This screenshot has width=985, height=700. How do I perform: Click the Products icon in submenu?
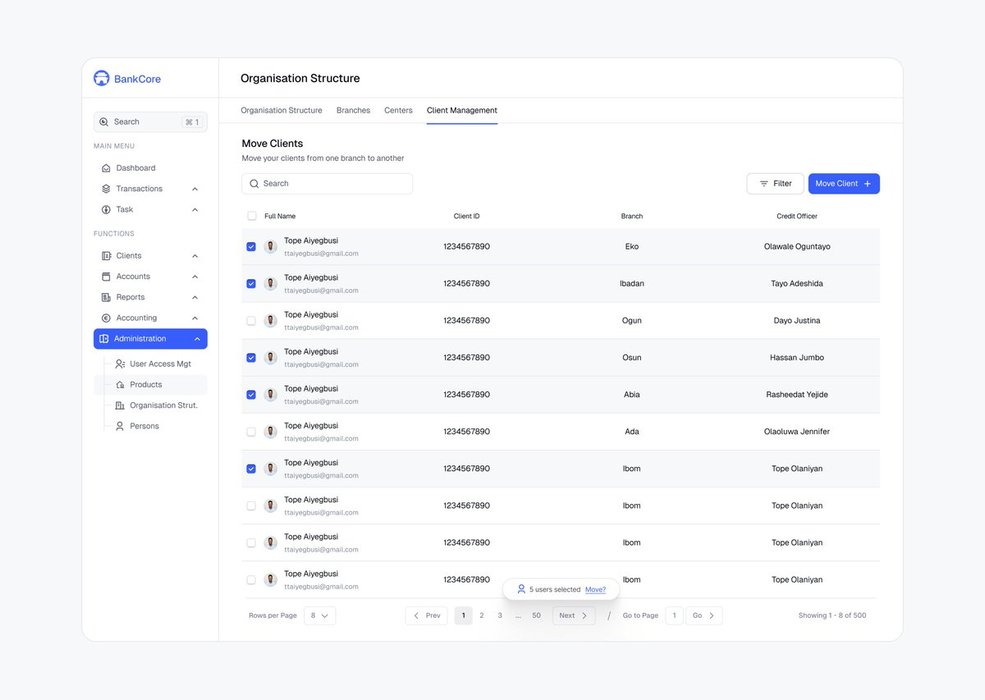(x=120, y=385)
